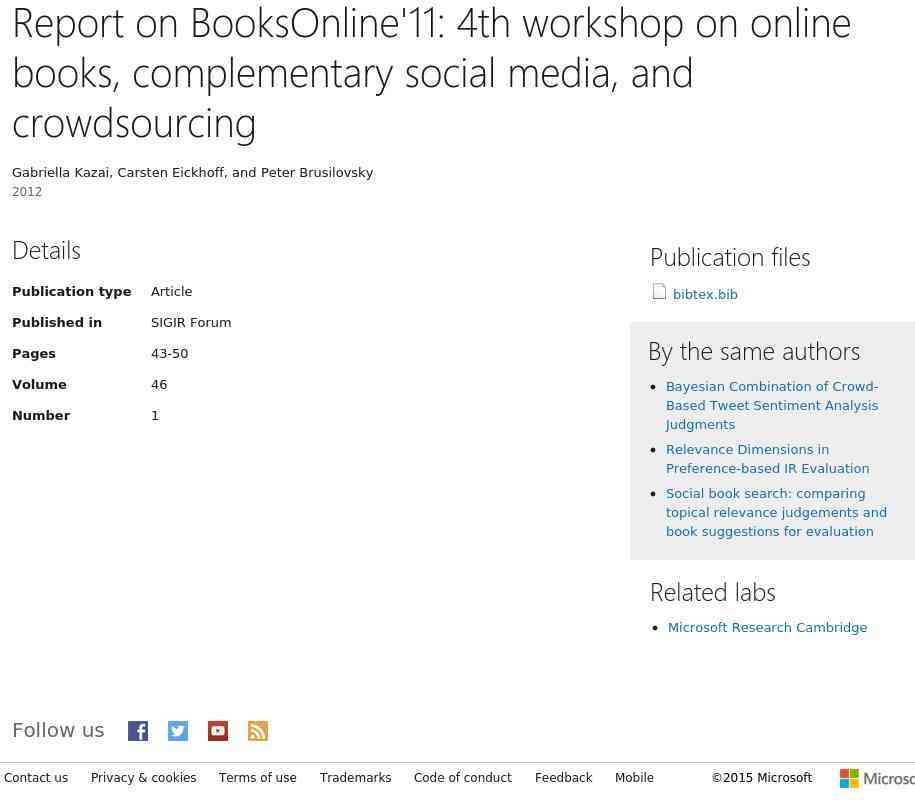Click the authors line Gabriella Kazai
The image size is (915, 800).
[x=193, y=173]
